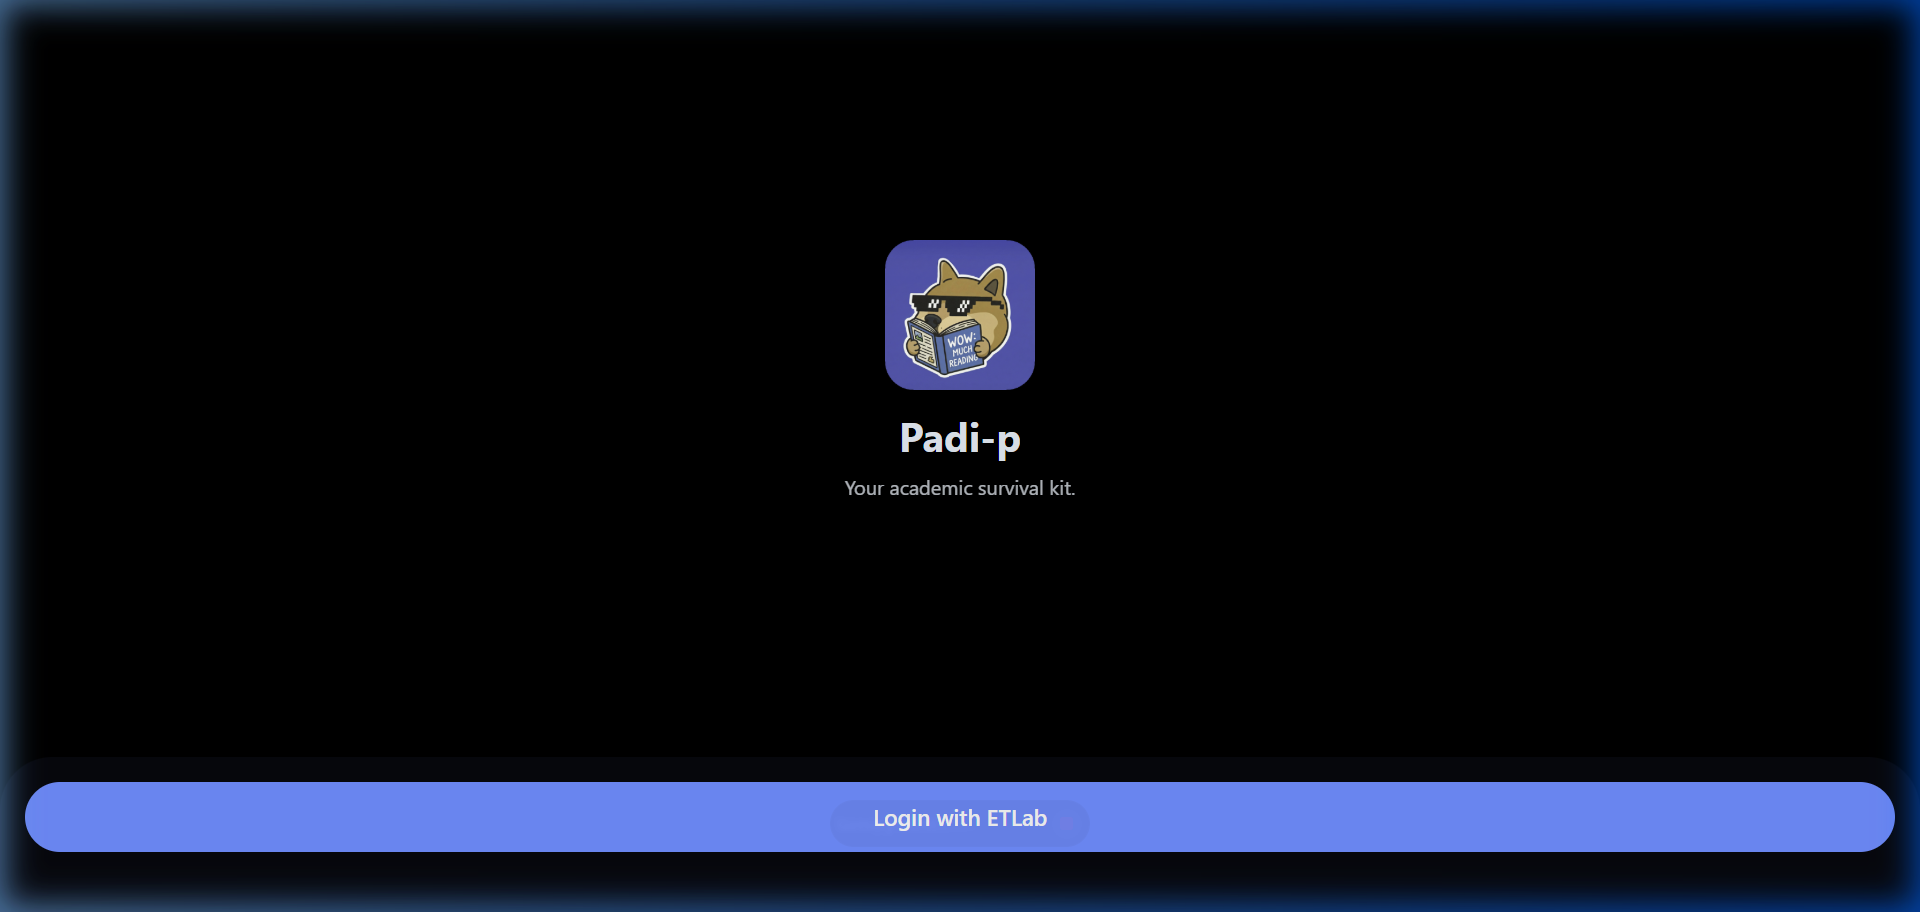This screenshot has height=912, width=1920.
Task: Select the "Login with ETLab" label text
Action: tap(960, 818)
